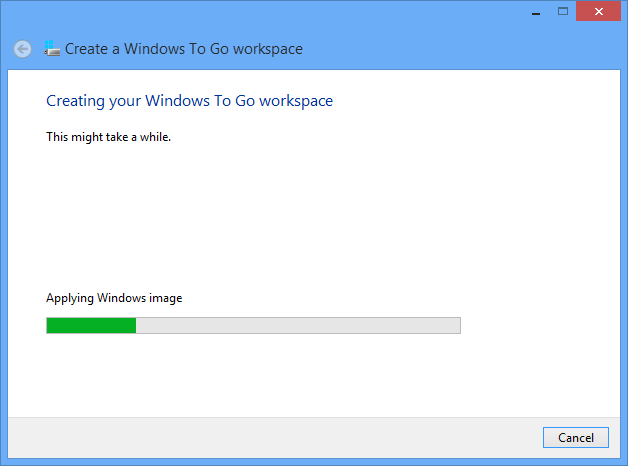This screenshot has width=628, height=466.
Task: Click the 'Creating your Windows To Go workspace' heading
Action: click(189, 101)
